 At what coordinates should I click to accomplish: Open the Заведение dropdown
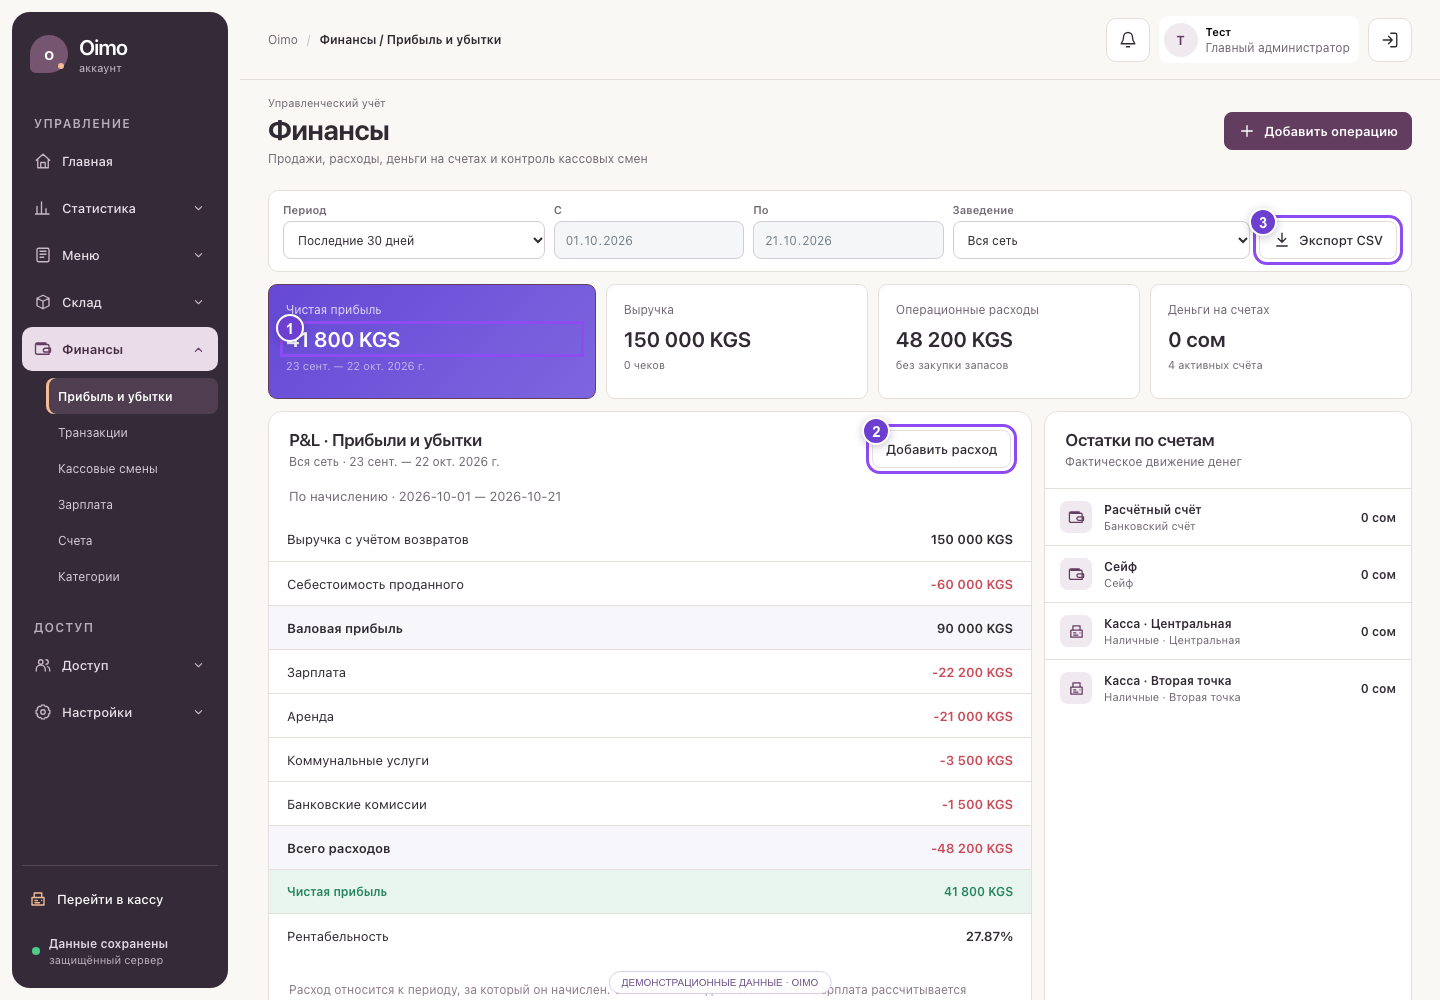pyautogui.click(x=1102, y=240)
